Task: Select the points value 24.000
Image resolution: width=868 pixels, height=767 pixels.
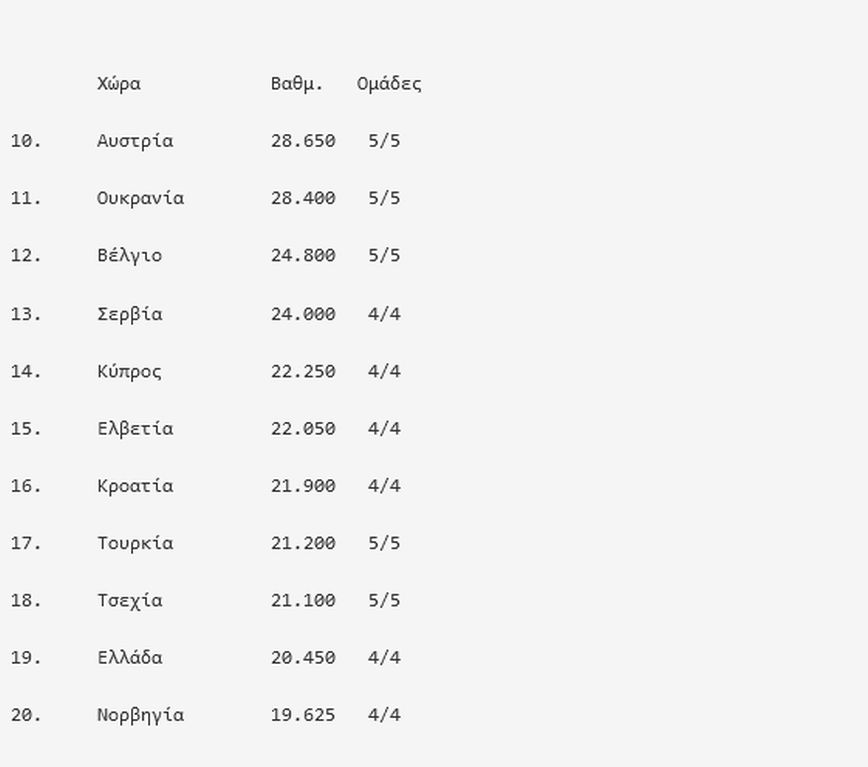Action: click(303, 314)
